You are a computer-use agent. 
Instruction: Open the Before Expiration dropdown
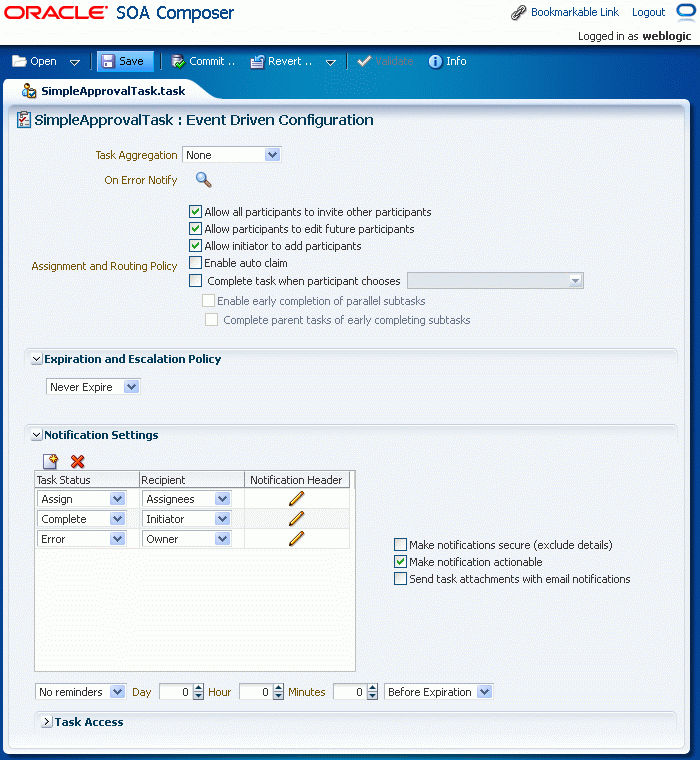pyautogui.click(x=438, y=692)
